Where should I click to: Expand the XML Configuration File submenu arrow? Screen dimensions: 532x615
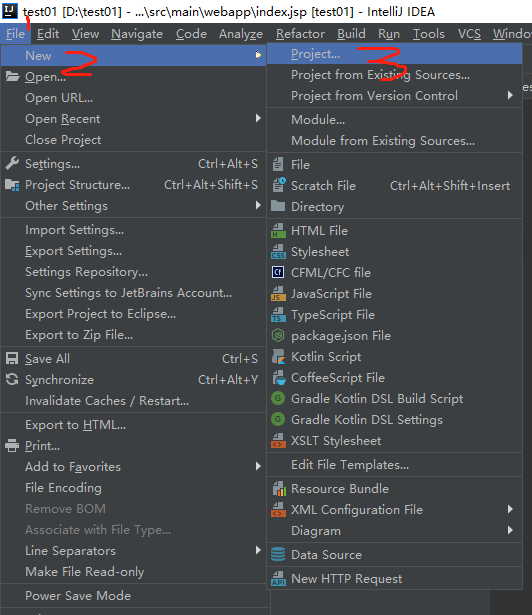pos(510,509)
